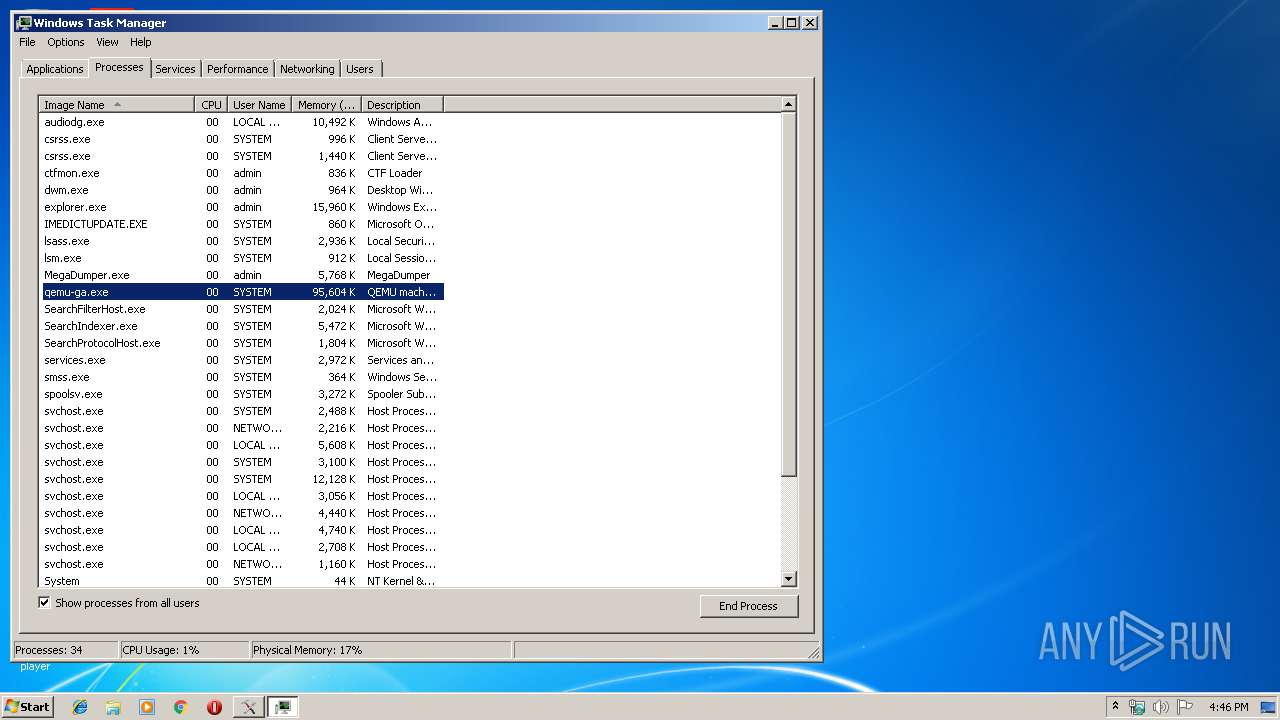Sort by the Description column header
This screenshot has width=1280, height=720.
point(402,105)
